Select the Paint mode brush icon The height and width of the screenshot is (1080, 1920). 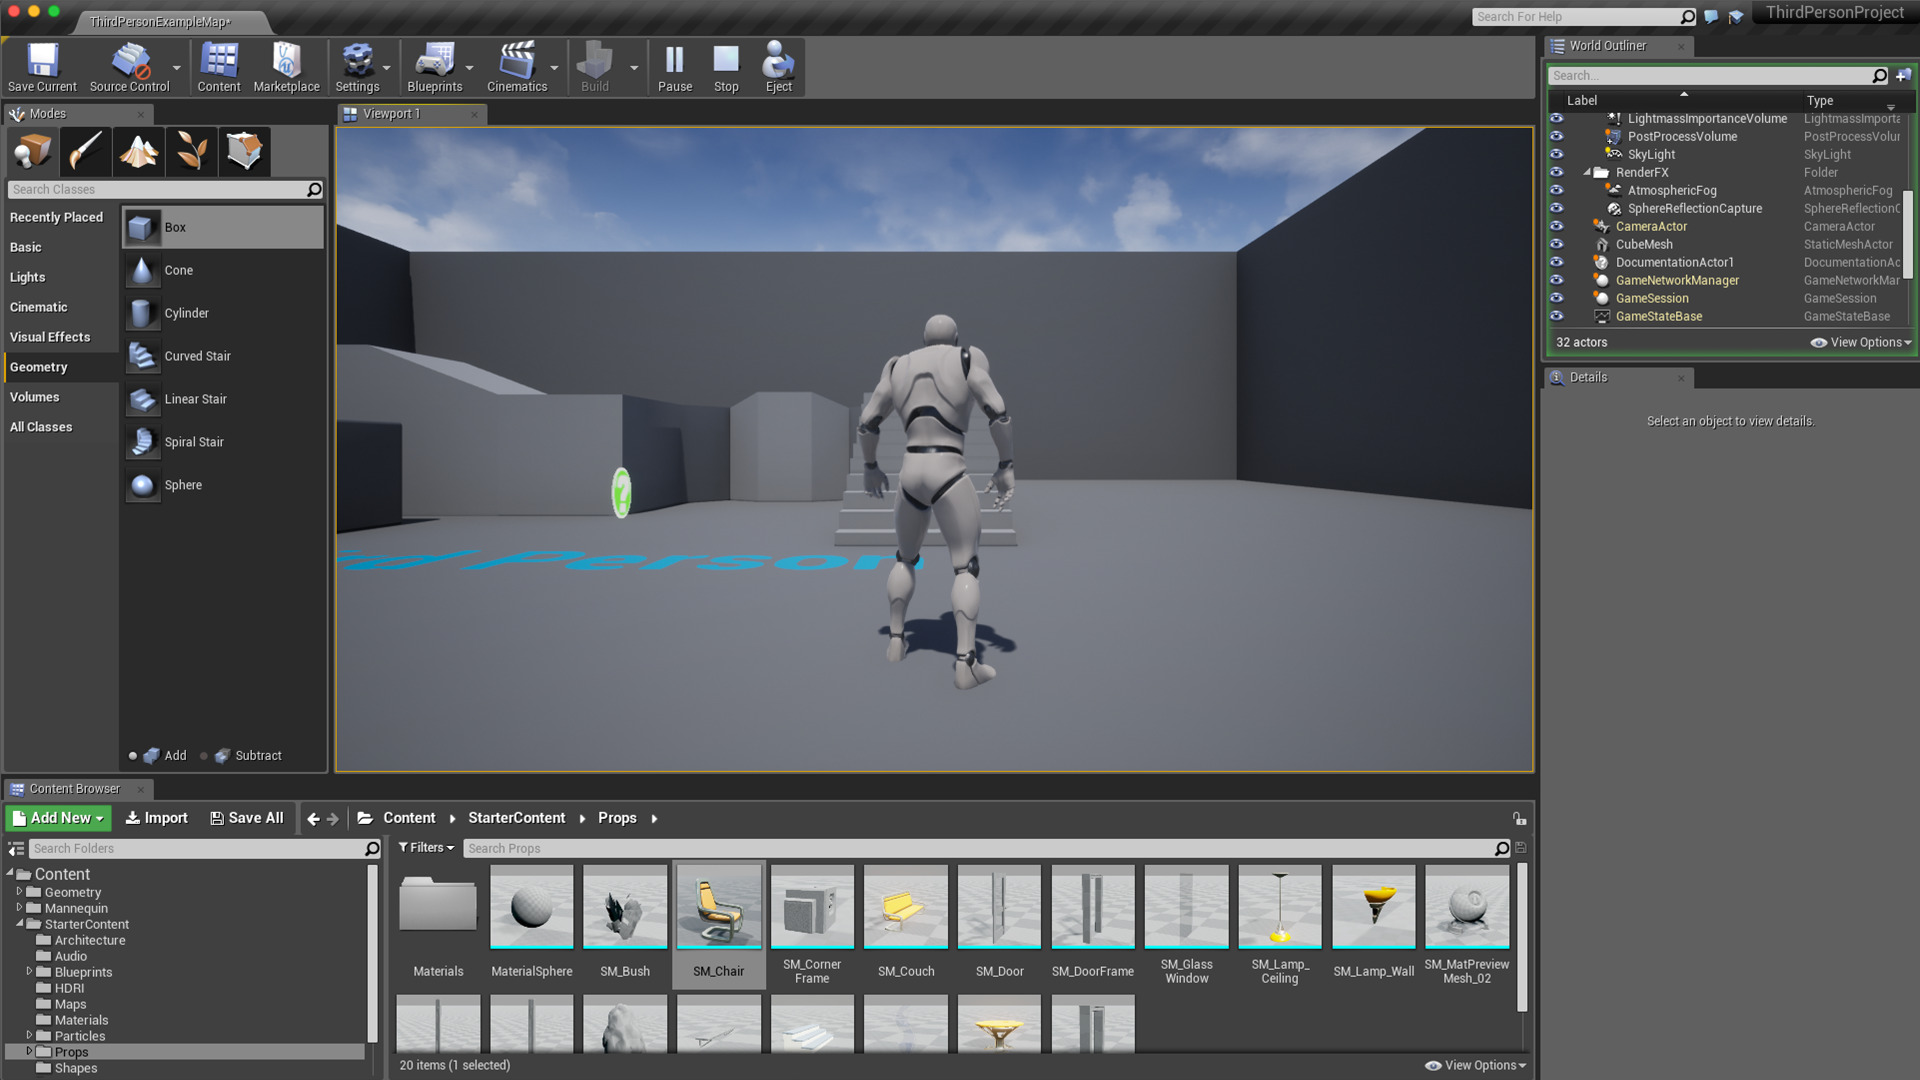[x=86, y=152]
